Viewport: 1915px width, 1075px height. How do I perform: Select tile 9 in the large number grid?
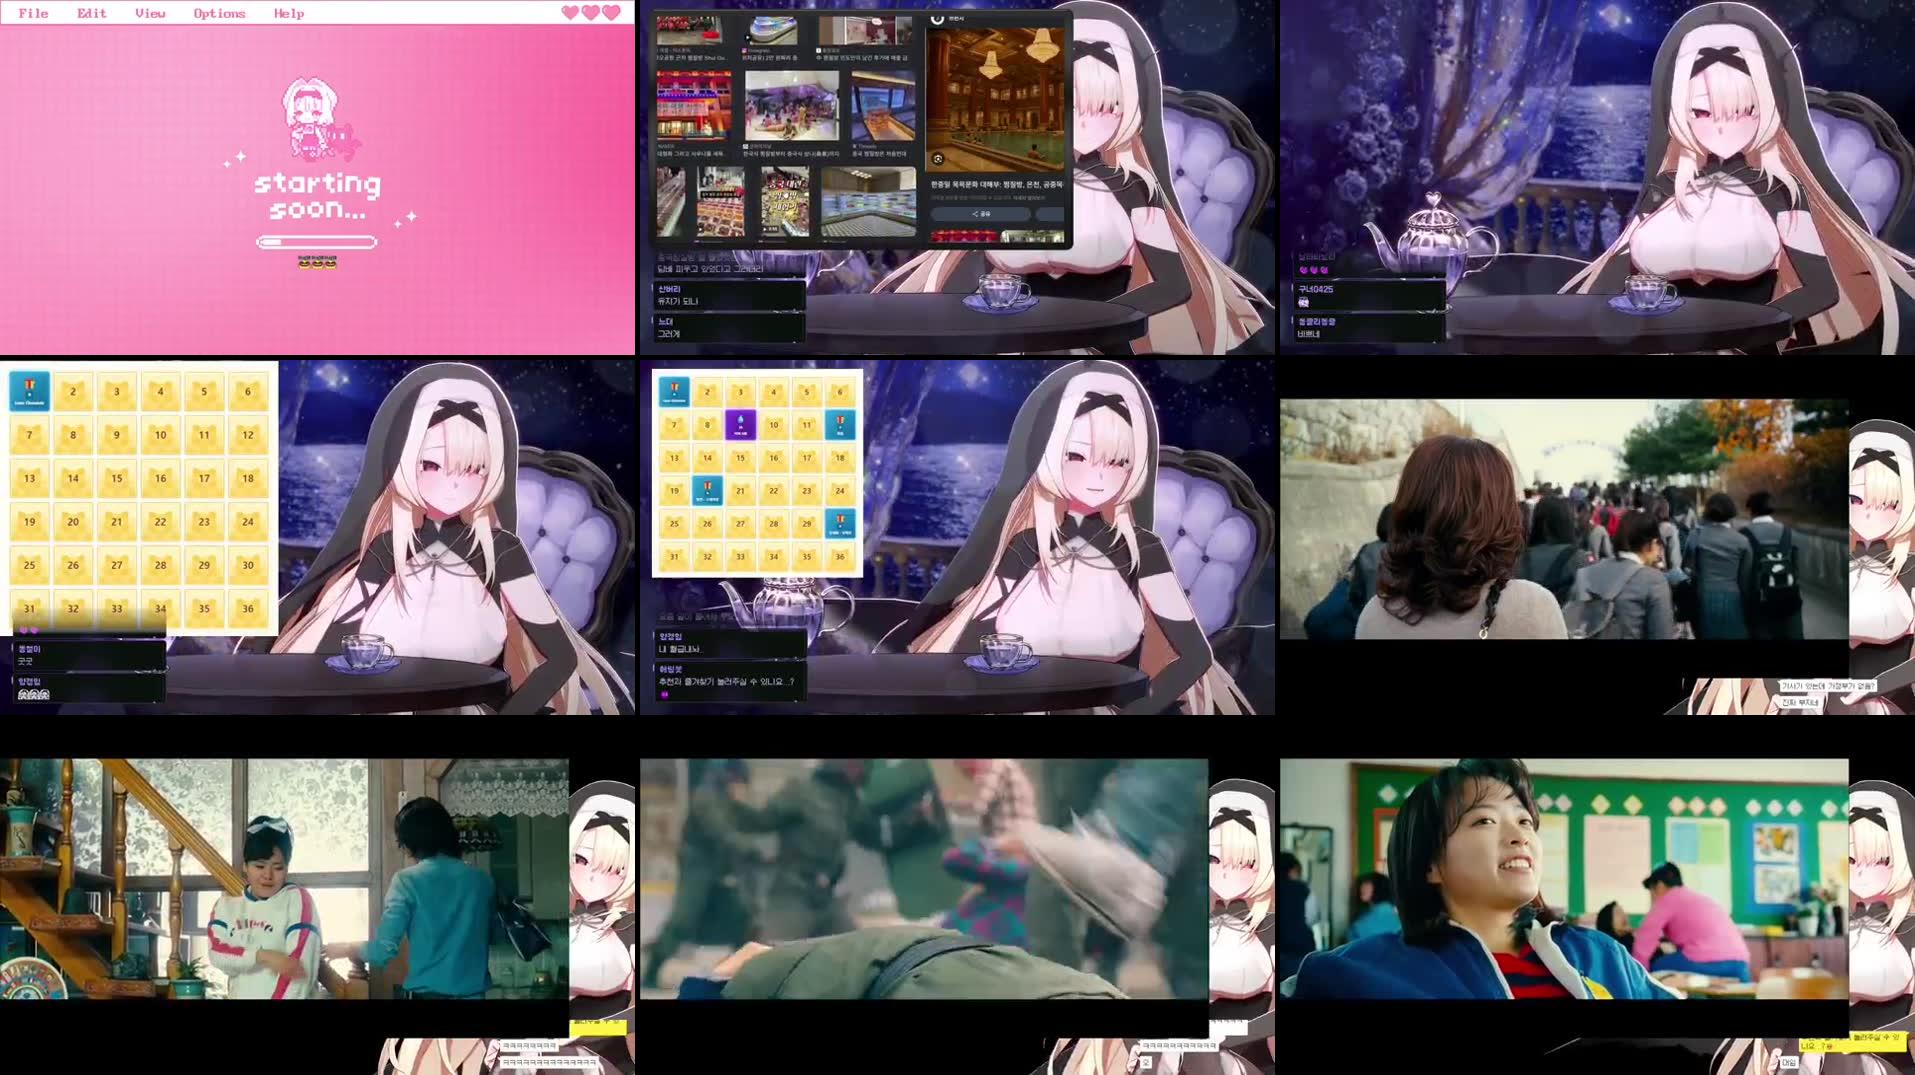click(x=116, y=435)
